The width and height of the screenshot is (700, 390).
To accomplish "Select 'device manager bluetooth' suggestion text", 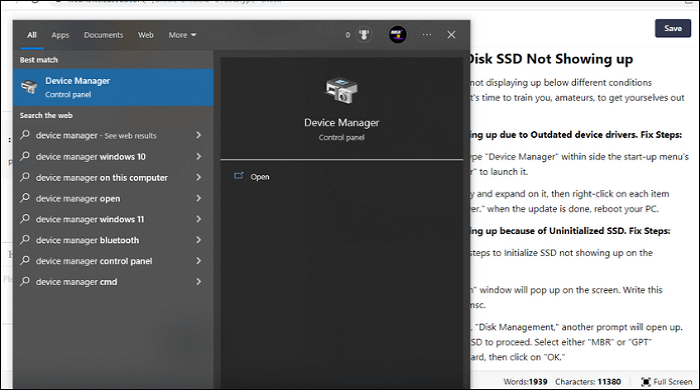I will 88,240.
